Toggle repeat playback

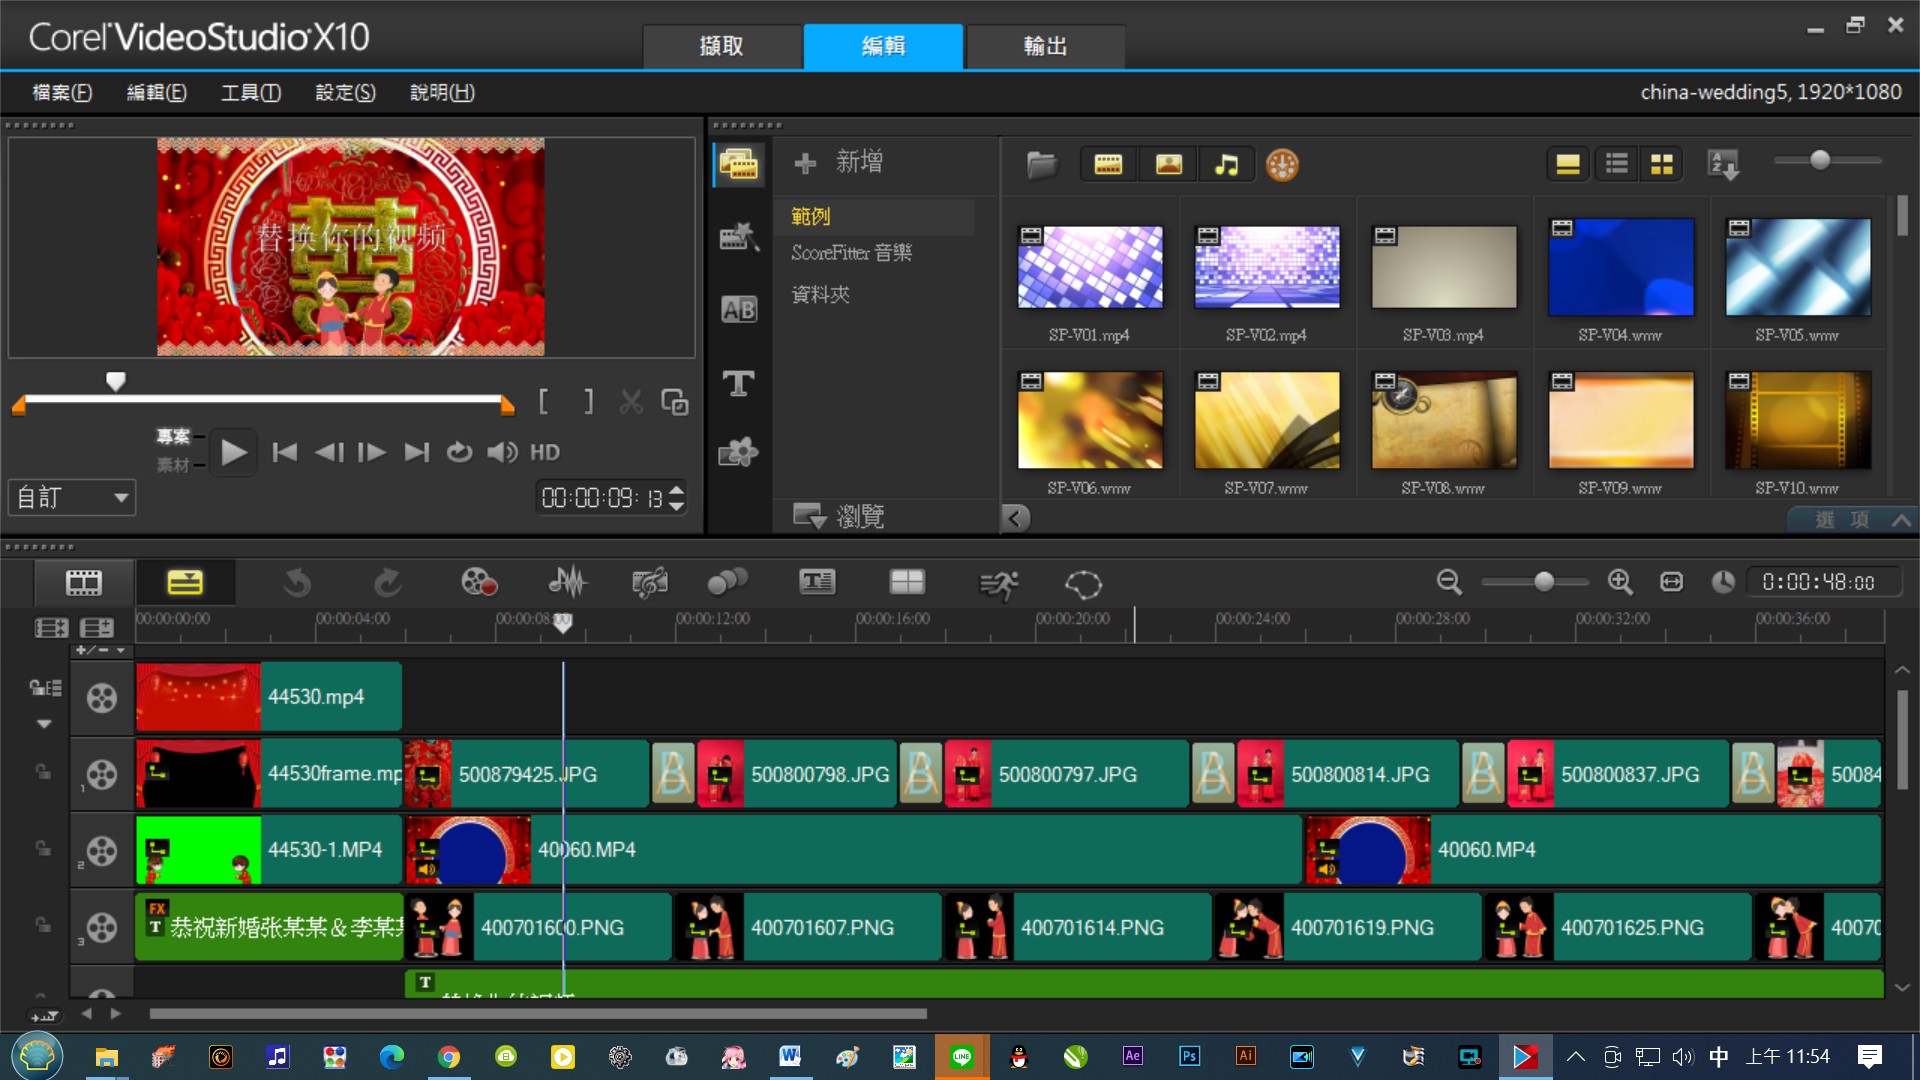point(459,453)
